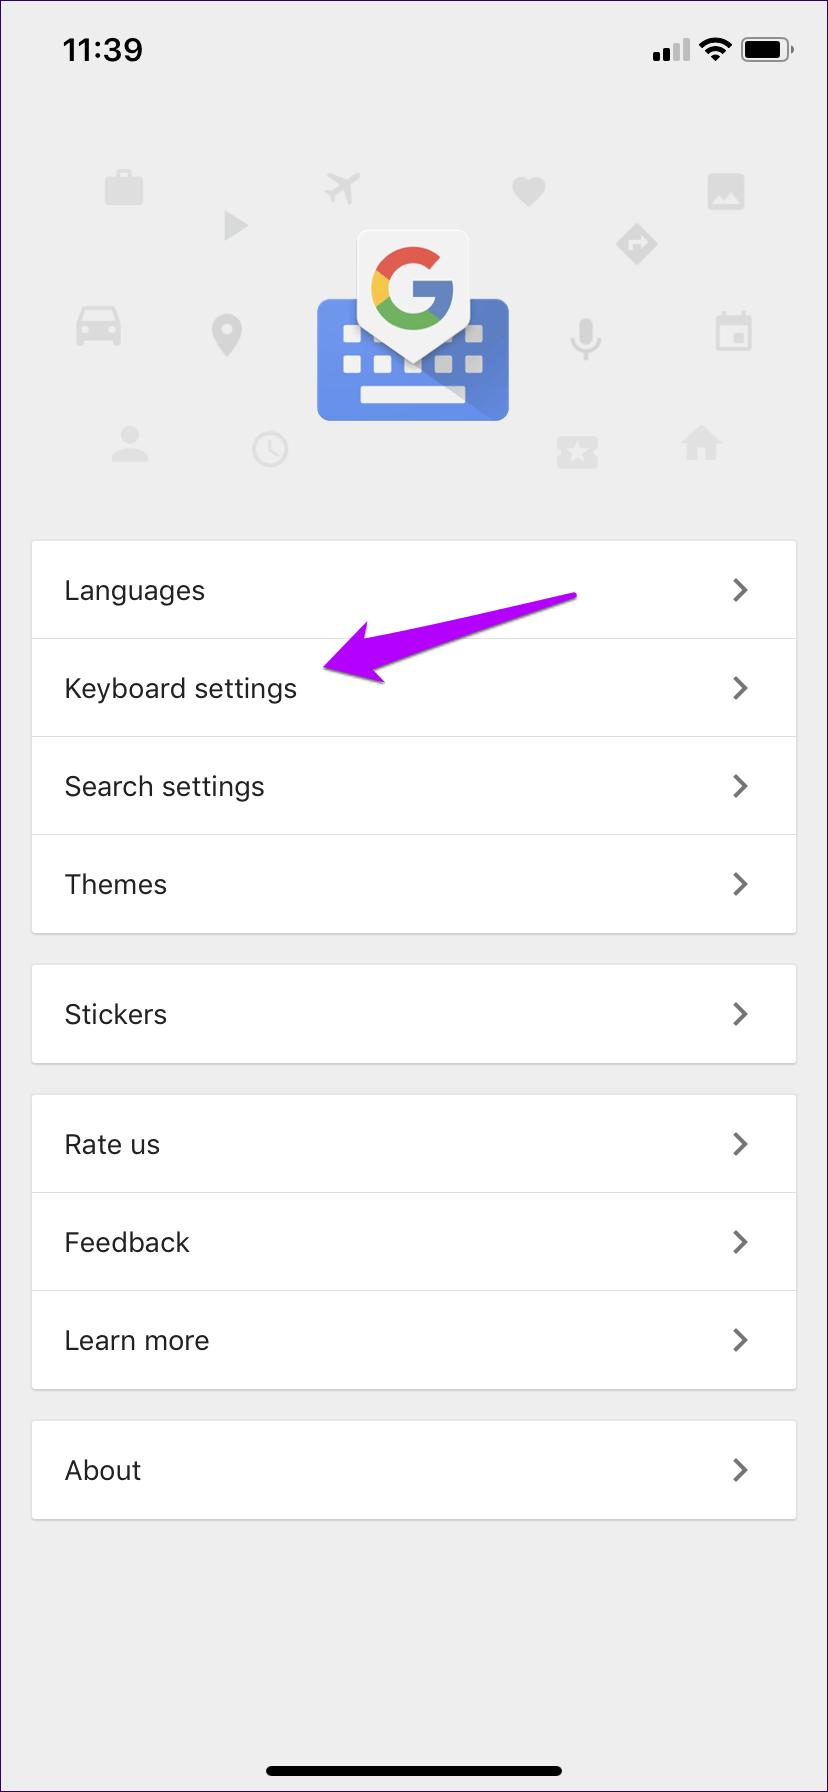The width and height of the screenshot is (828, 1792).
Task: Open Keyboard settings
Action: [x=181, y=688]
